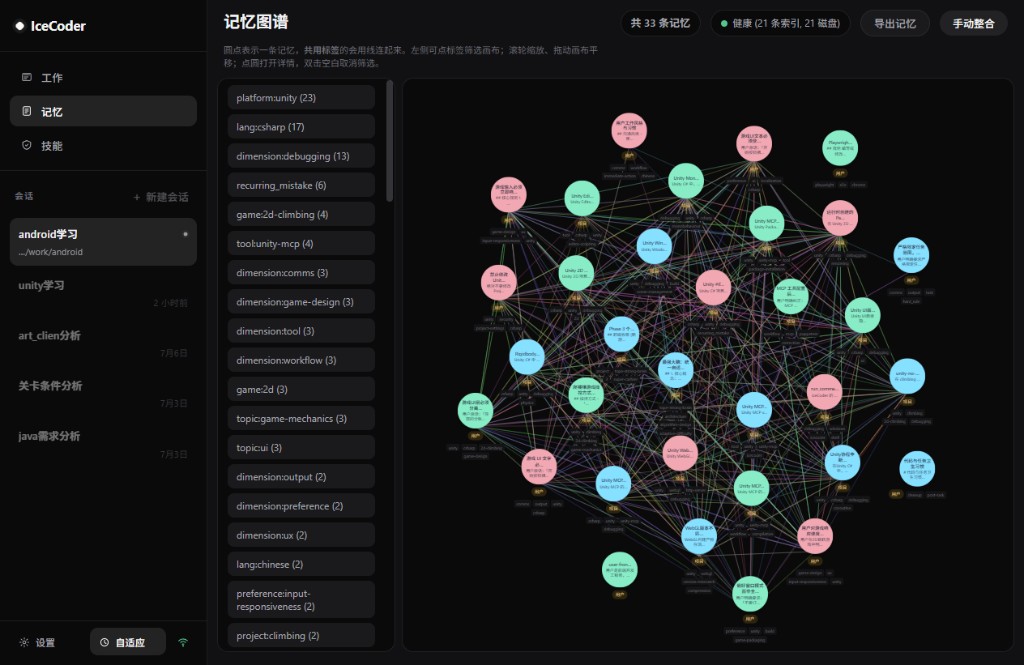Select the dimension:ux tag
Image resolution: width=1024 pixels, height=665 pixels.
301,535
